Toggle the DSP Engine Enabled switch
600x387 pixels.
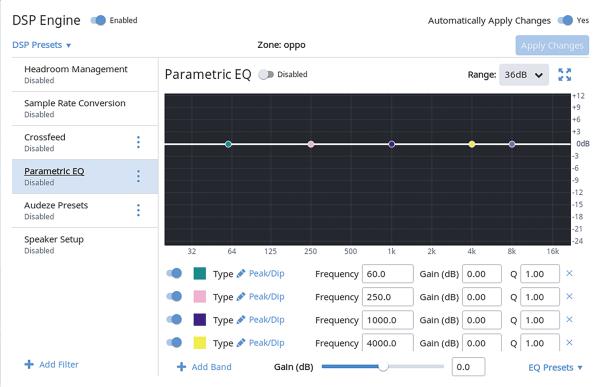pos(98,20)
